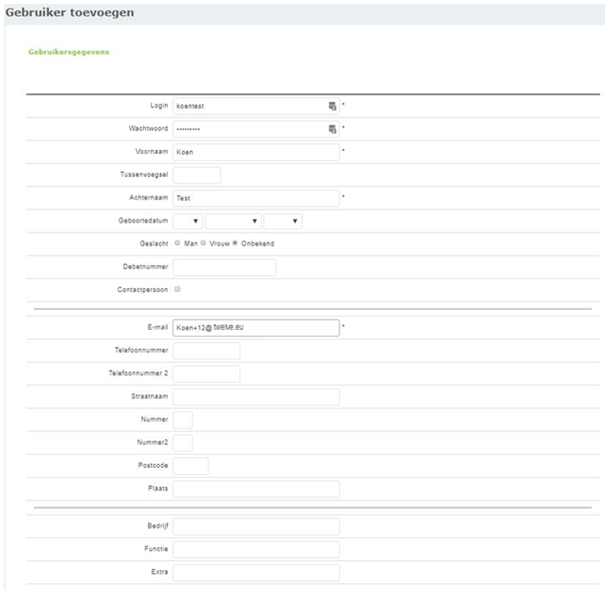Focus the Extra input field
Screen dimensions: 609x594
(256, 572)
